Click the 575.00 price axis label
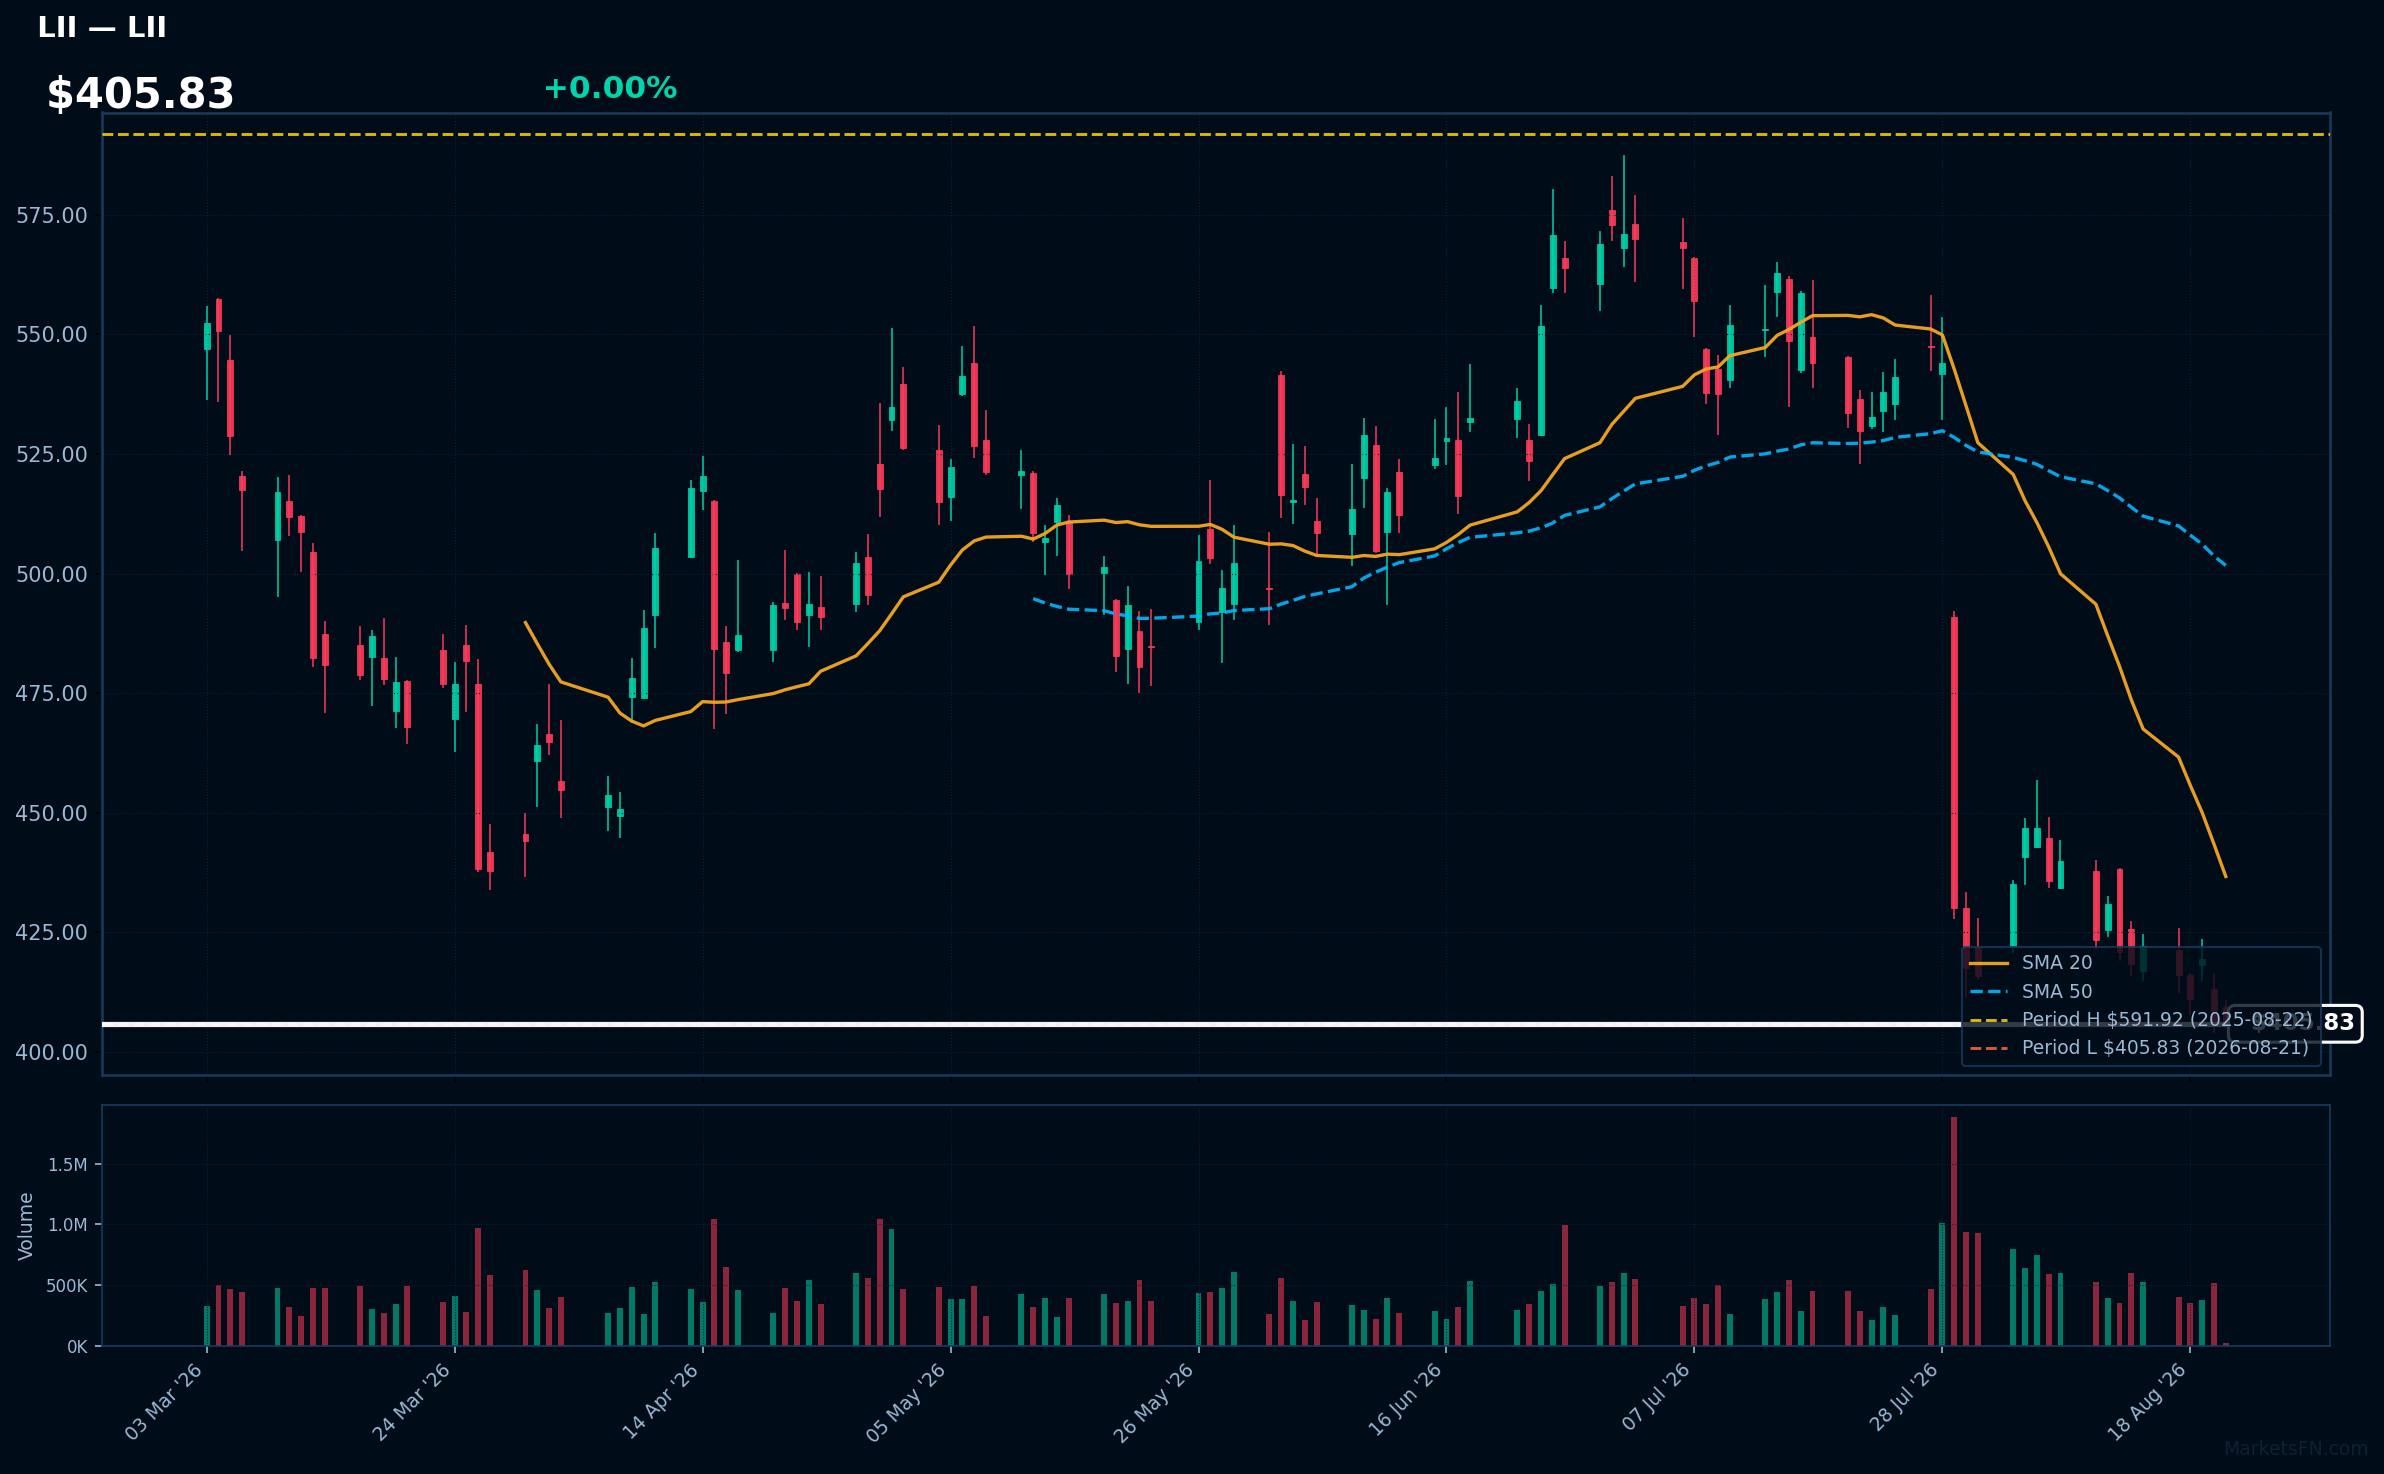This screenshot has height=1474, width=2384. tap(52, 215)
